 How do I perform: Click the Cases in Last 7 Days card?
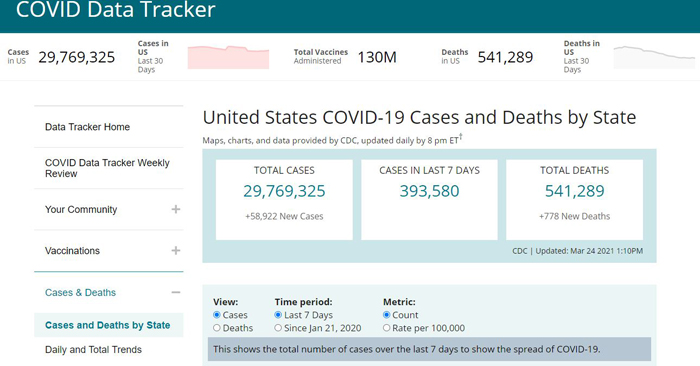(x=429, y=200)
